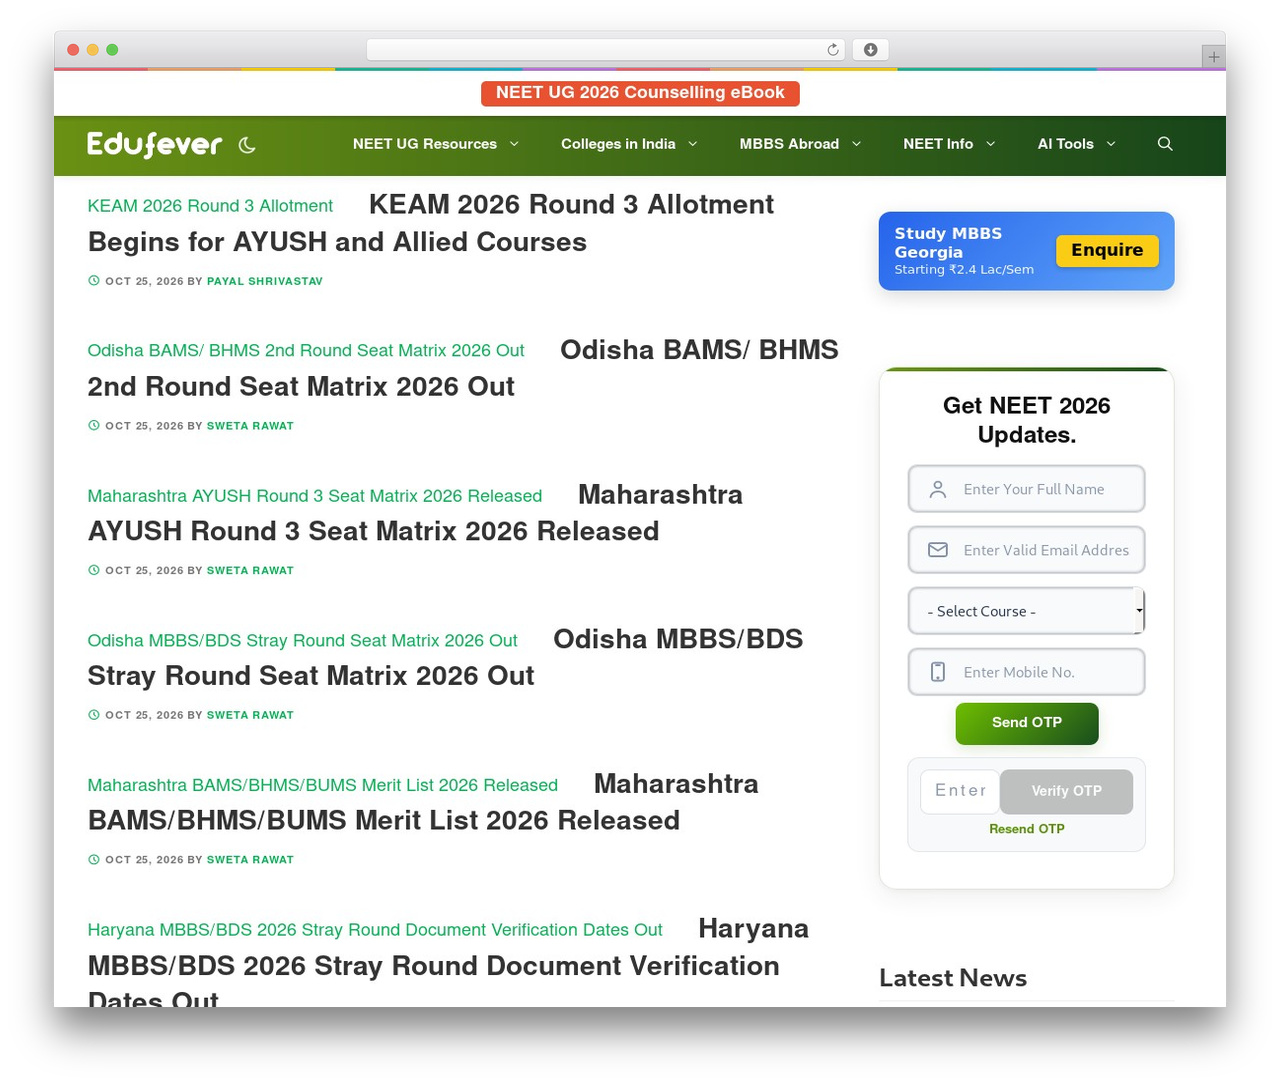Click Get NEET 2026 Updates heading
1280x1084 pixels.
(x=1026, y=420)
